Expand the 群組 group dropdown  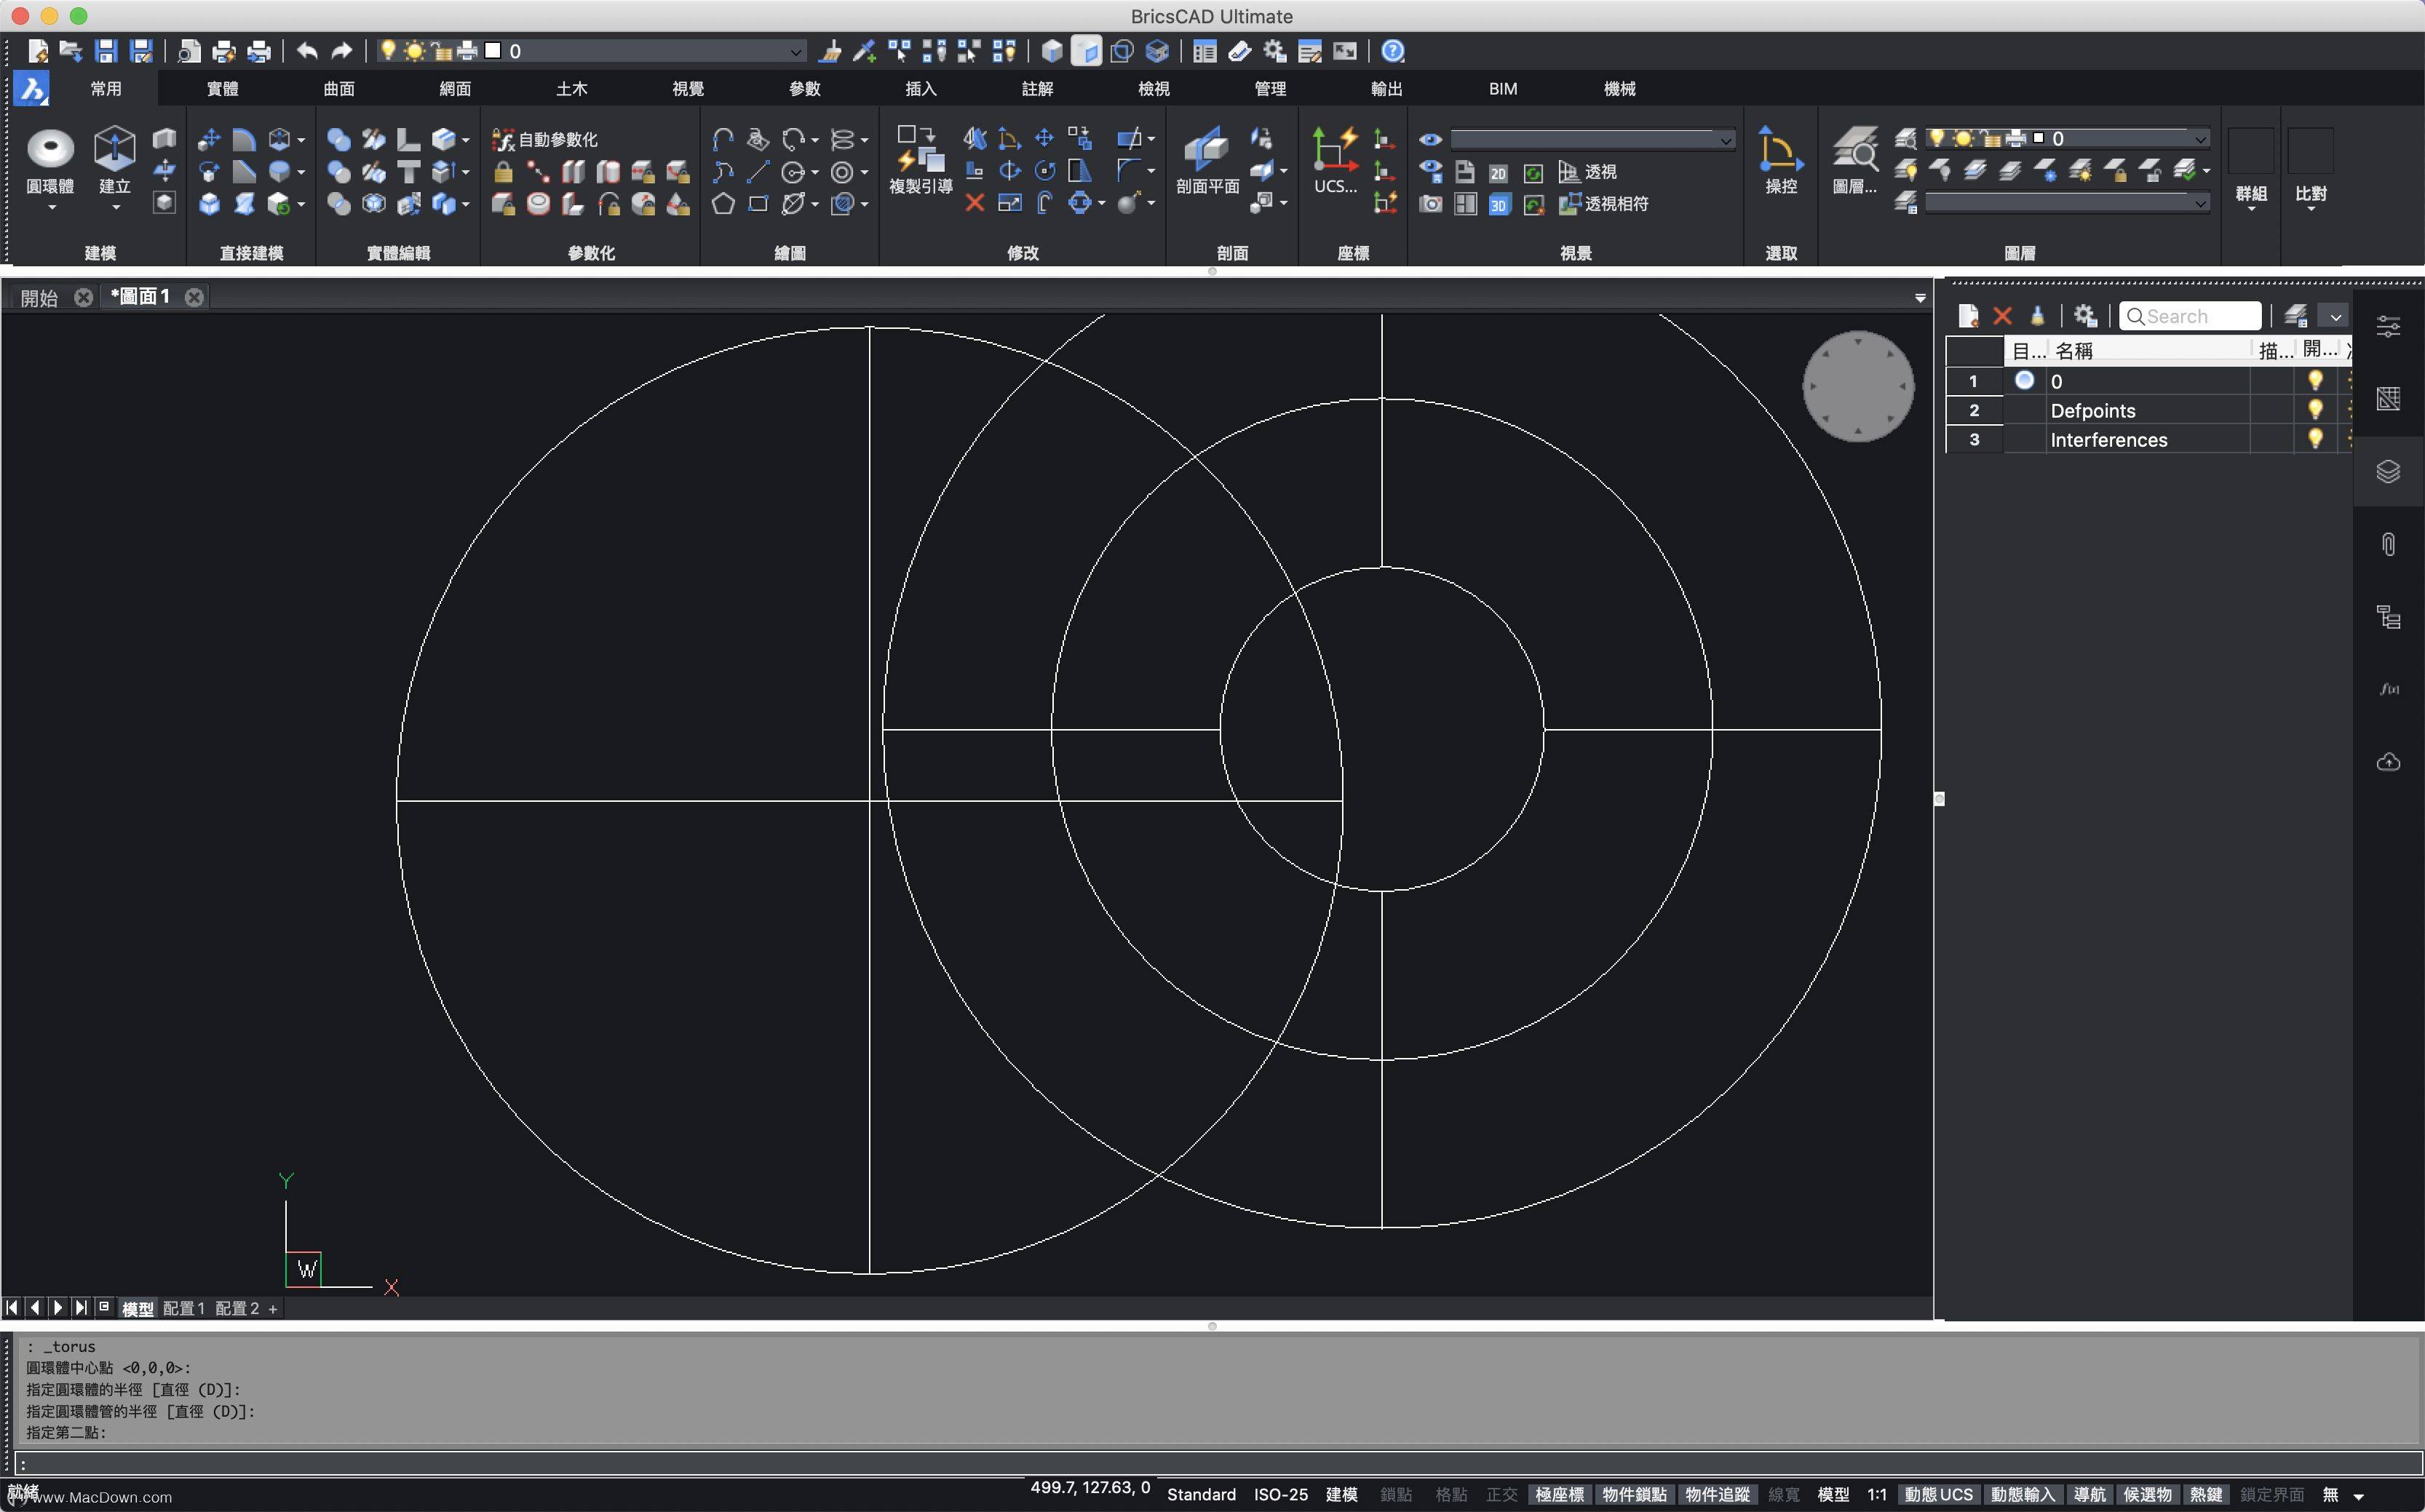tap(2250, 208)
